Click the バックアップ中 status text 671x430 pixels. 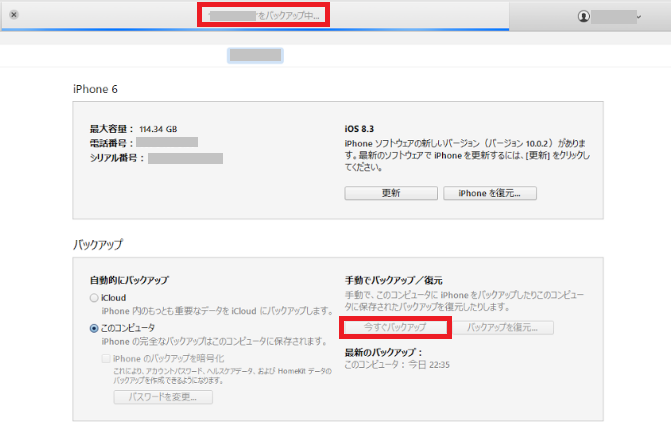coord(289,16)
